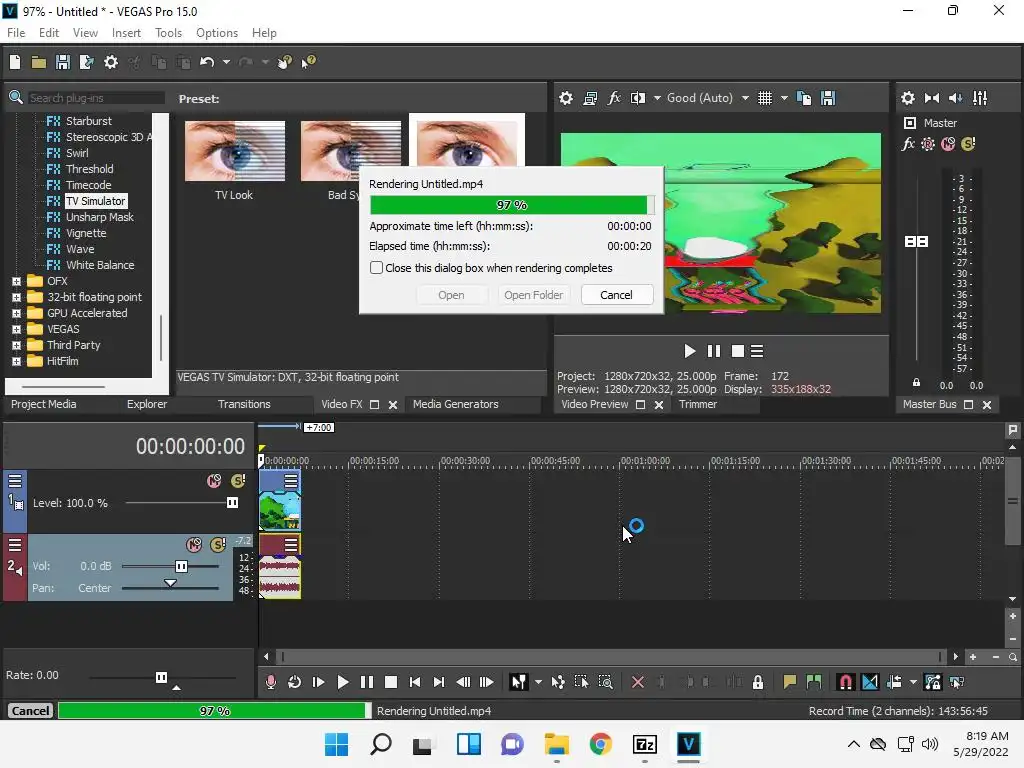Open the Overlays grid dropdown arrow
Image resolution: width=1024 pixels, height=768 pixels.
(x=784, y=98)
